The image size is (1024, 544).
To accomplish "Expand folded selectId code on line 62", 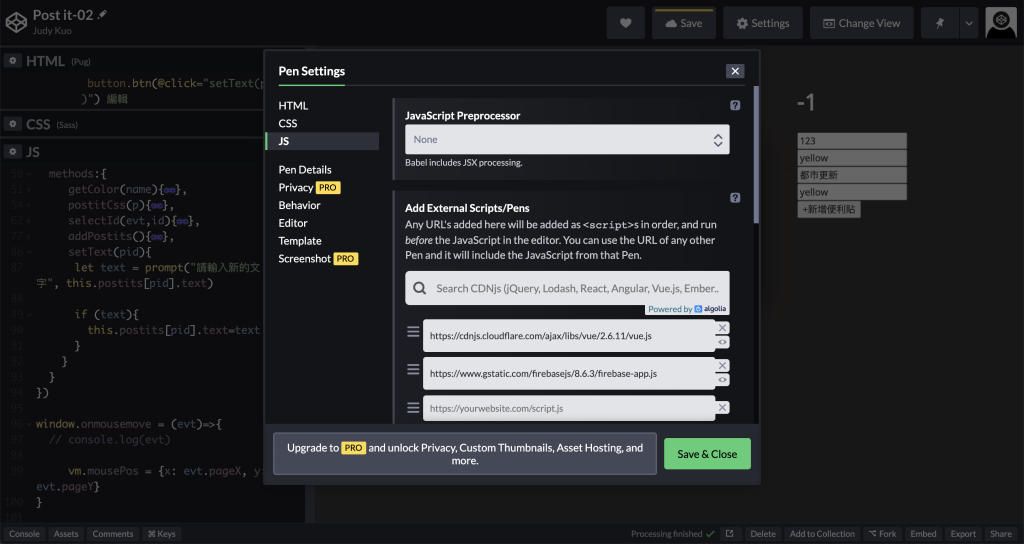I will click(x=182, y=221).
